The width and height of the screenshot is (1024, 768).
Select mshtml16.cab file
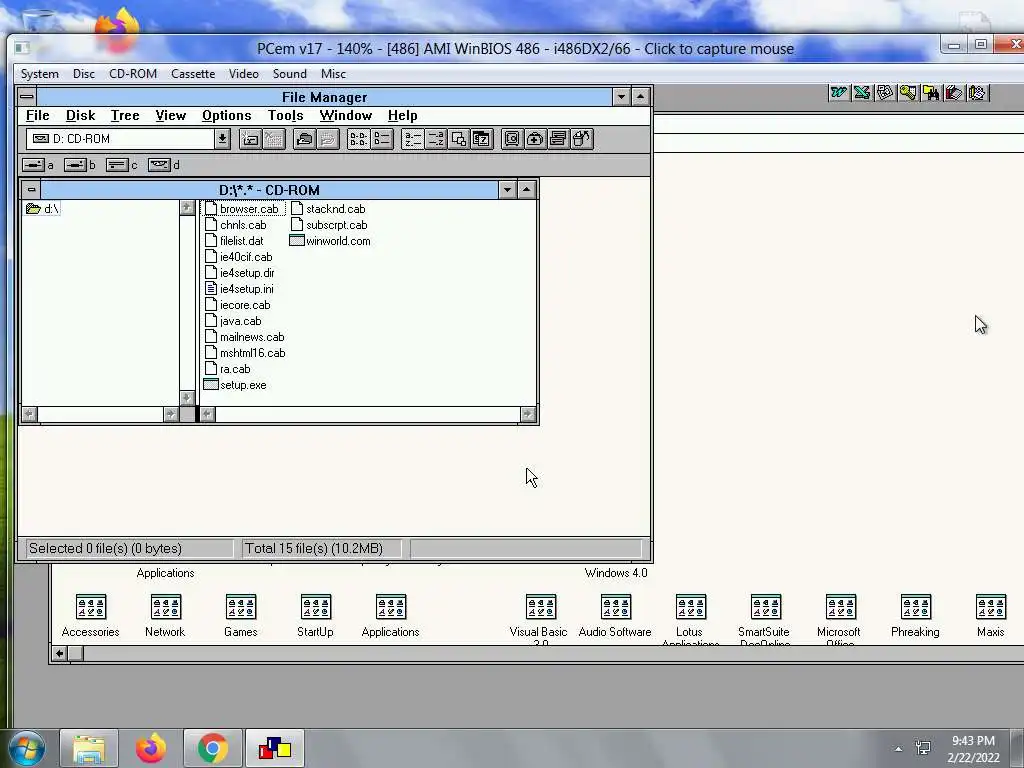click(x=245, y=353)
